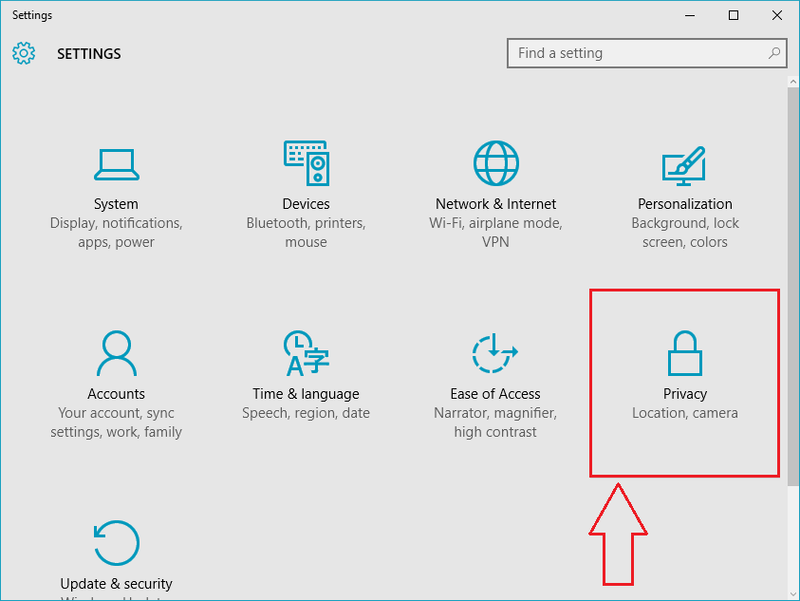Click 'Your account, sync settings, work, family' text
Image resolution: width=800 pixels, height=601 pixels.
tap(116, 422)
